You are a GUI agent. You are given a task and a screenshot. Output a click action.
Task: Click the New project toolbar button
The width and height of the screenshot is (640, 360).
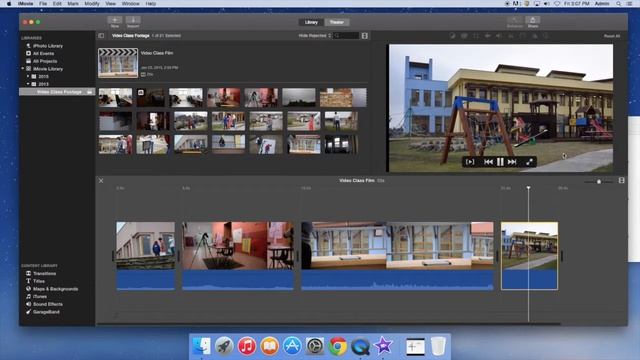115,22
